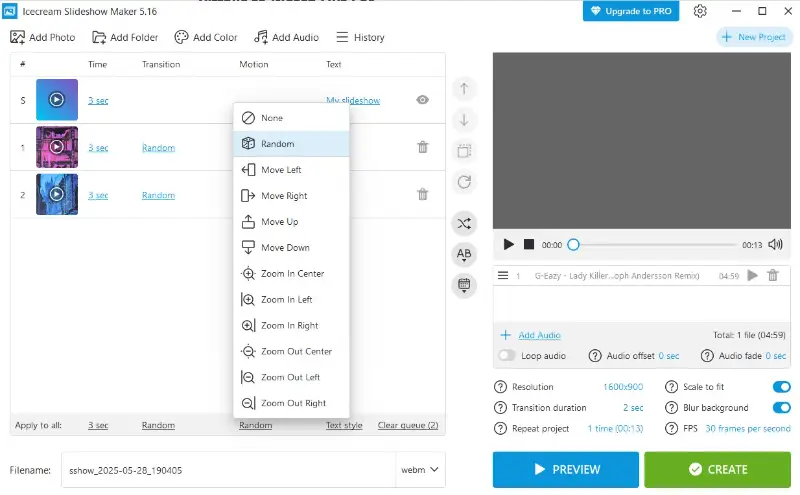Viewport: 800px width, 495px height.
Task: Choose Move Down motion
Action: [x=291, y=248]
